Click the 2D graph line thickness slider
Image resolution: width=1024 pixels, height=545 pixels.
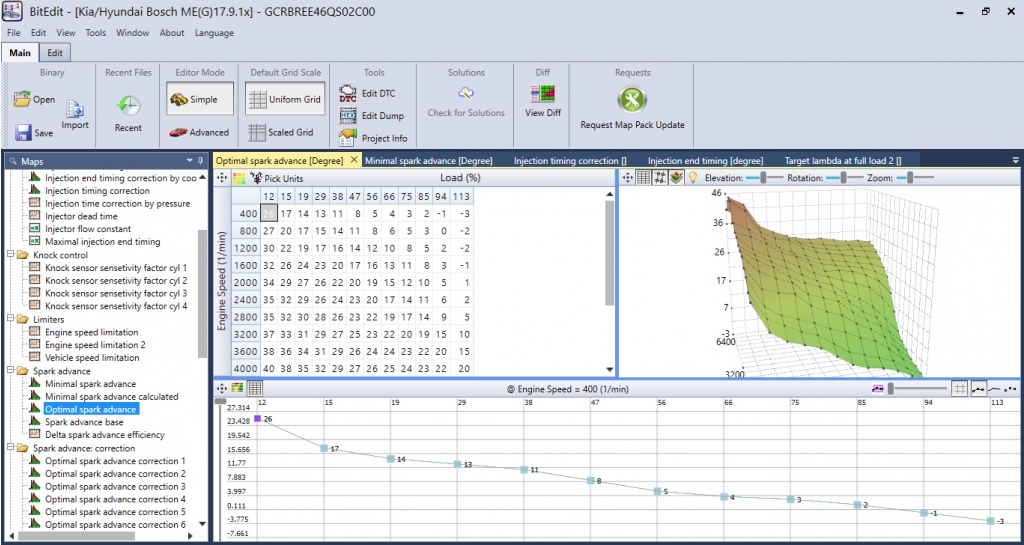pyautogui.click(x=917, y=388)
